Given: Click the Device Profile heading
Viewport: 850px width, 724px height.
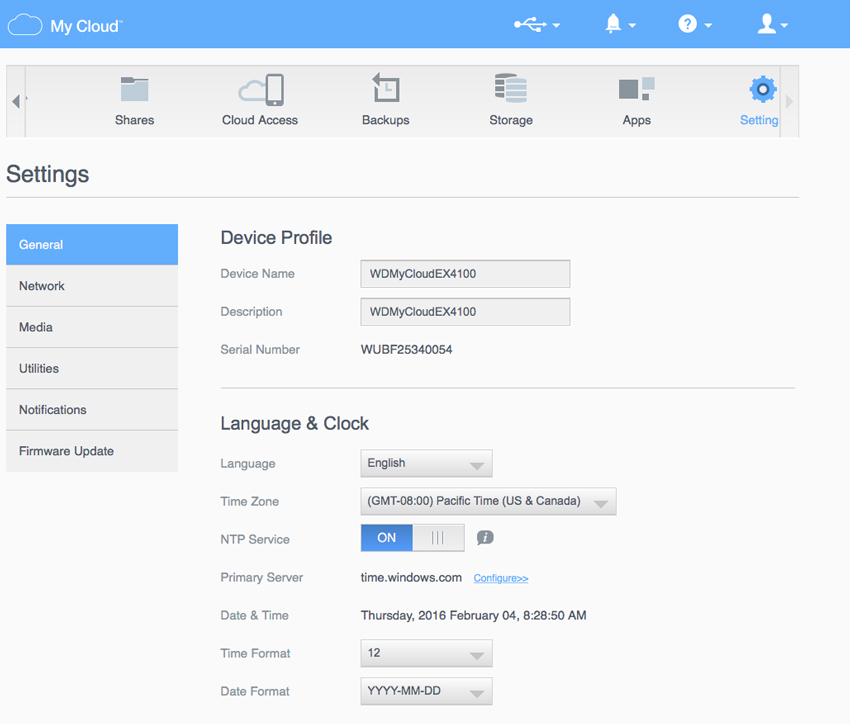Looking at the screenshot, I should tap(276, 238).
